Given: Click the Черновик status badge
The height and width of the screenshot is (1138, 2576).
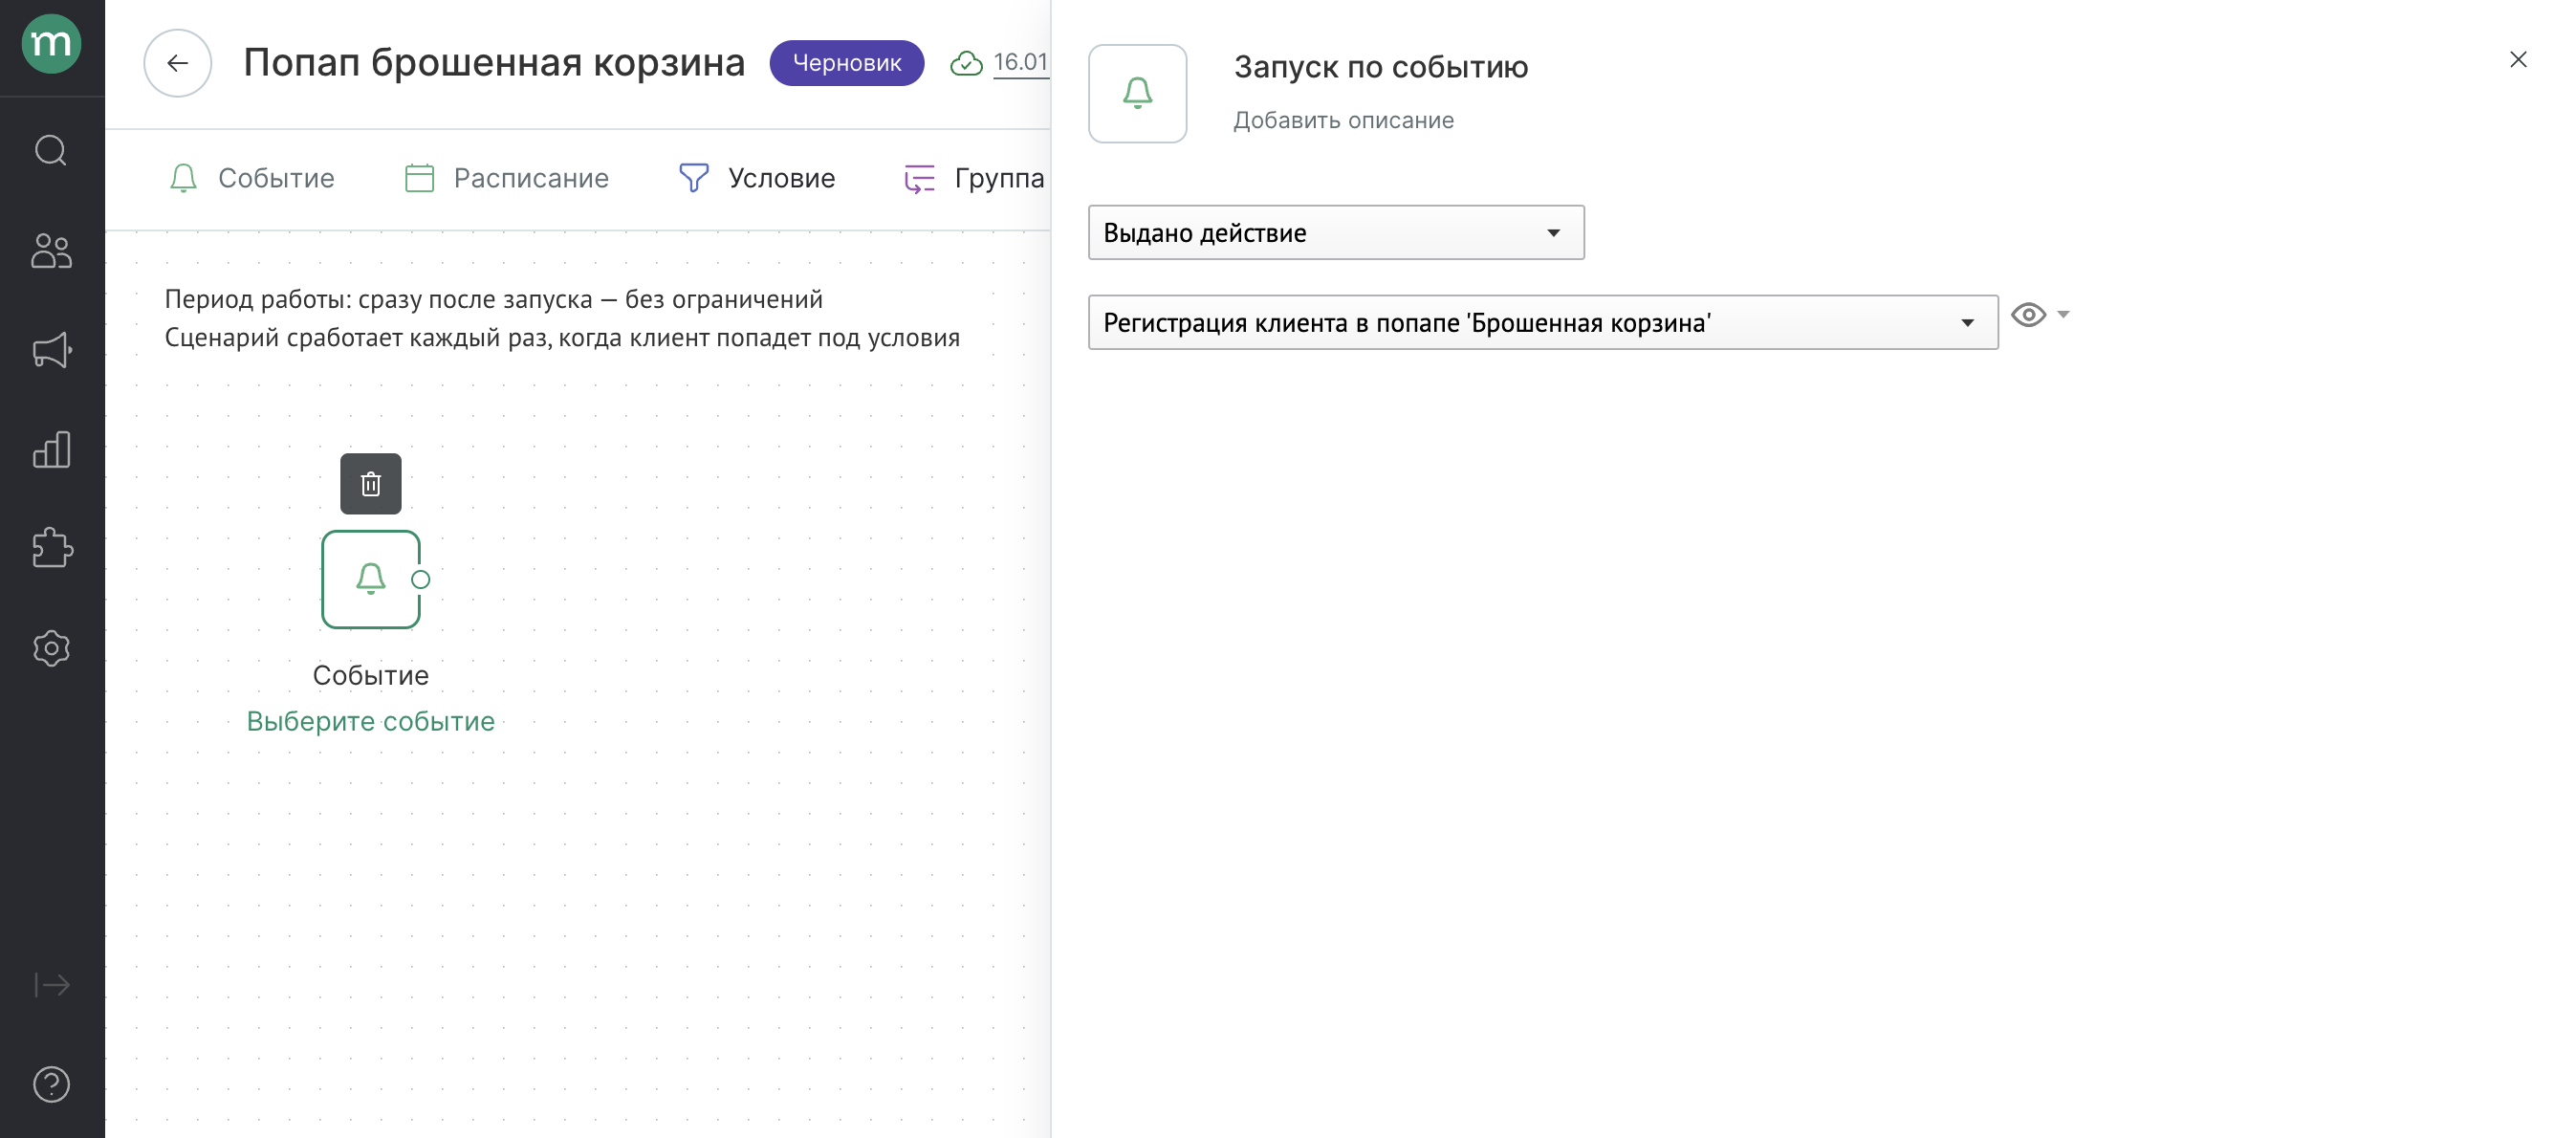Looking at the screenshot, I should point(846,63).
